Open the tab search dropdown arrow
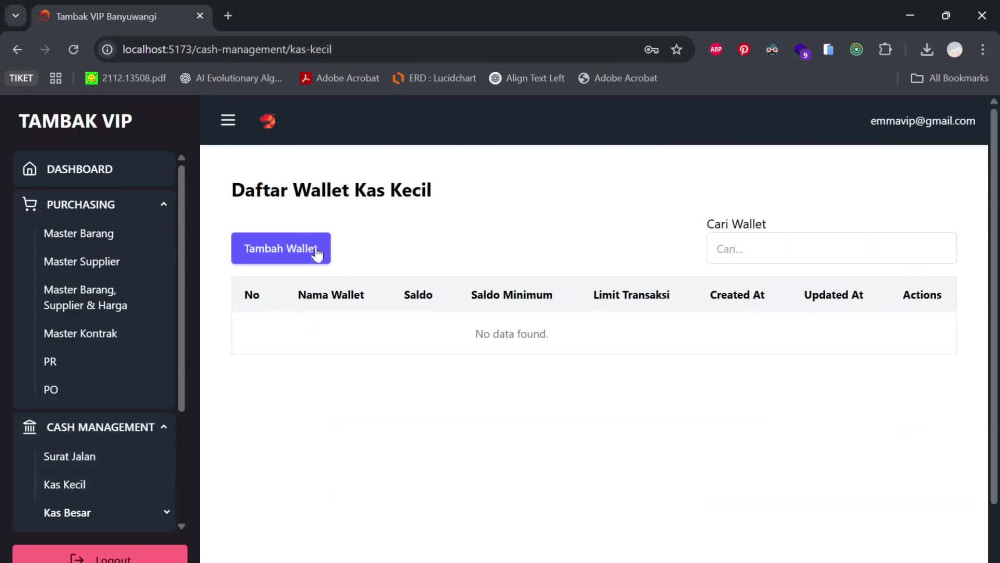Image resolution: width=1000 pixels, height=563 pixels. [15, 16]
